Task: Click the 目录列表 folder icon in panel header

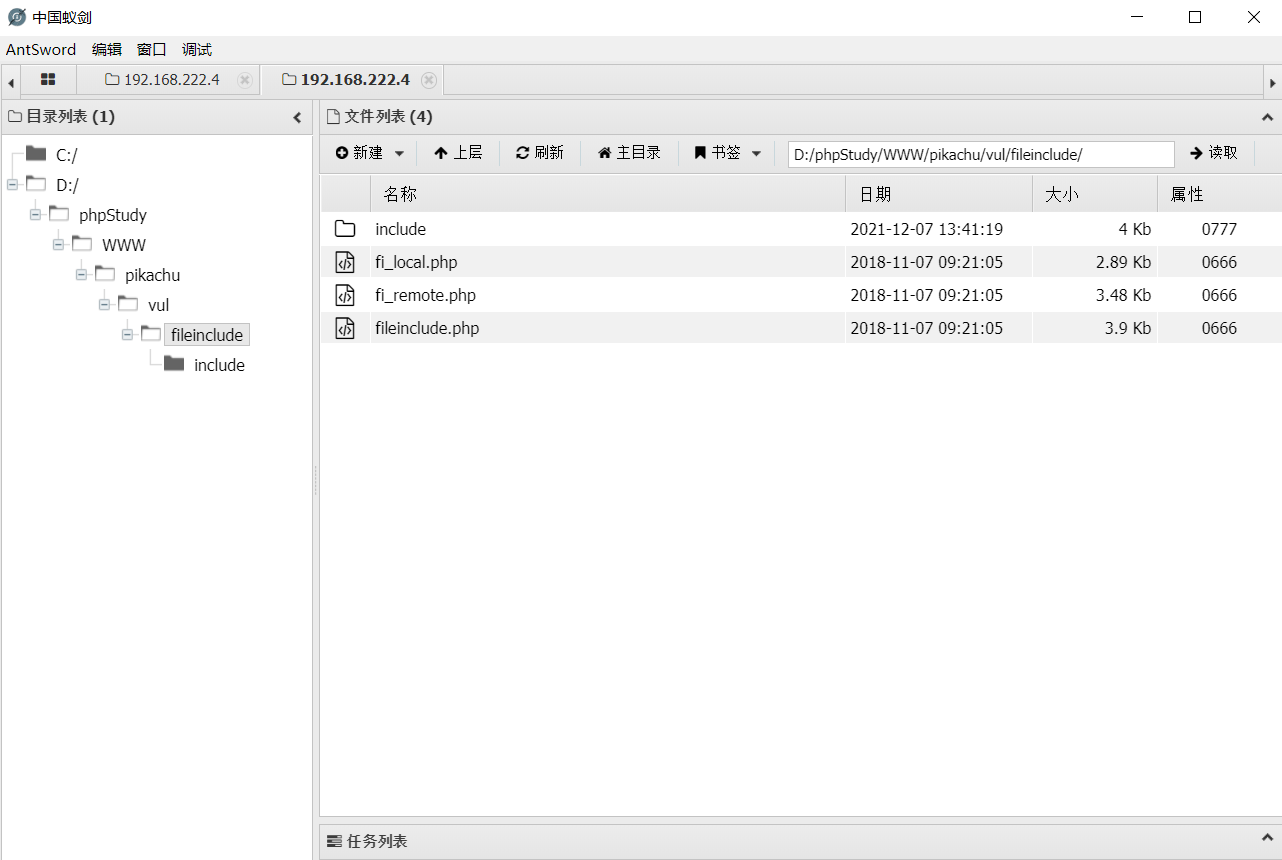Action: pos(15,116)
